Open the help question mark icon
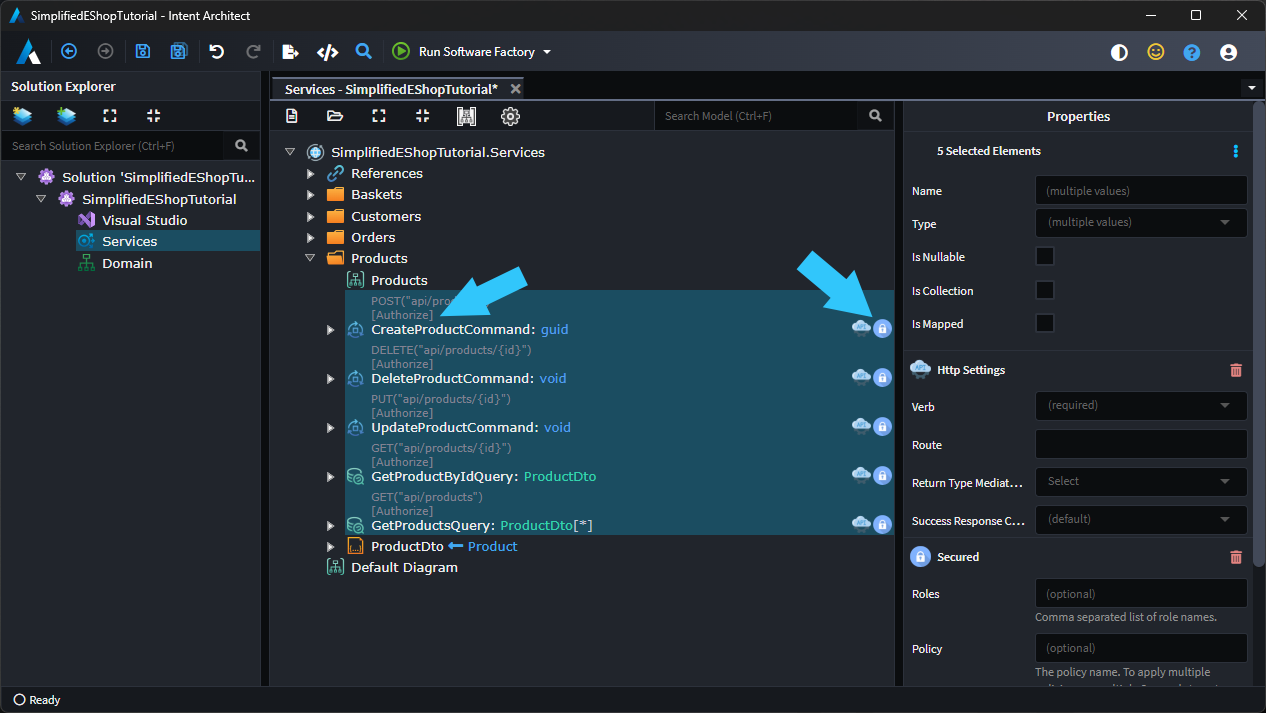 click(x=1192, y=52)
